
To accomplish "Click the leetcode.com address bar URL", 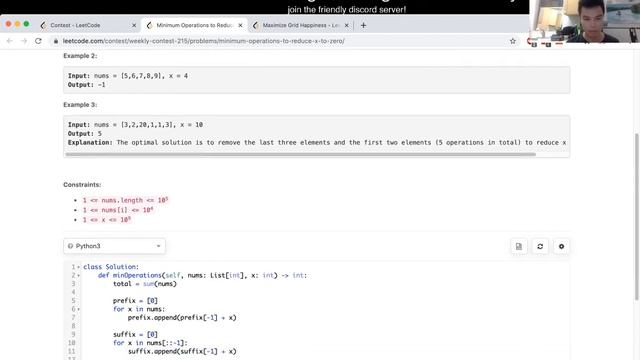I will click(x=204, y=41).
